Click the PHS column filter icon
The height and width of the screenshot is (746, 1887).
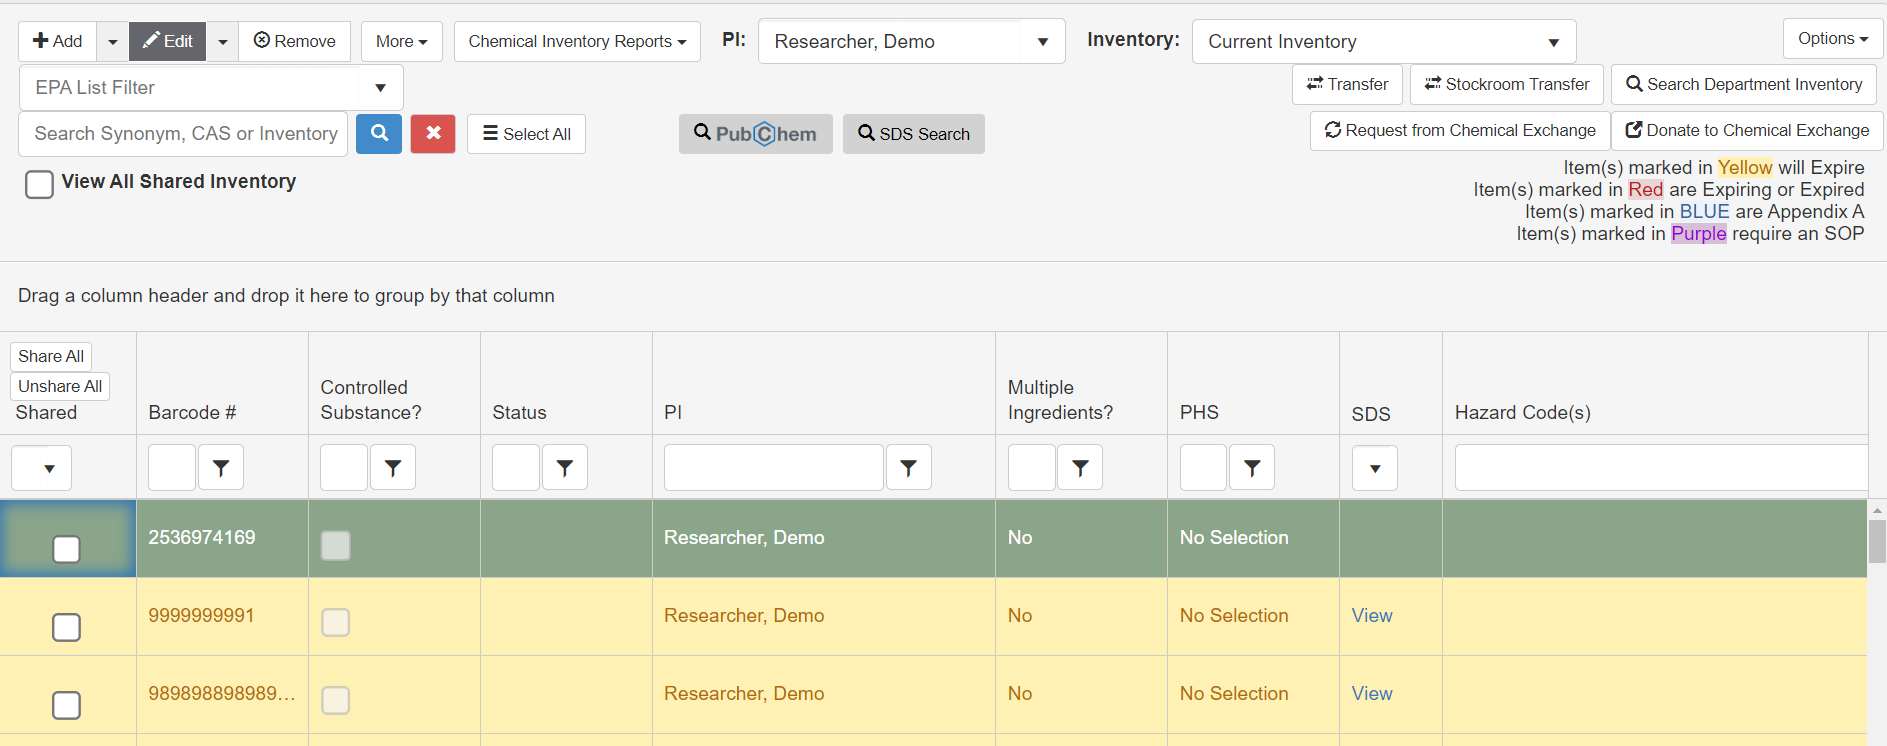[1252, 468]
